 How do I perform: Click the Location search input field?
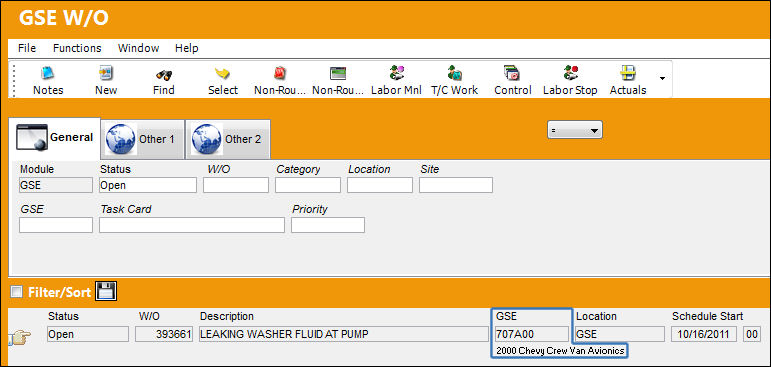(380, 185)
